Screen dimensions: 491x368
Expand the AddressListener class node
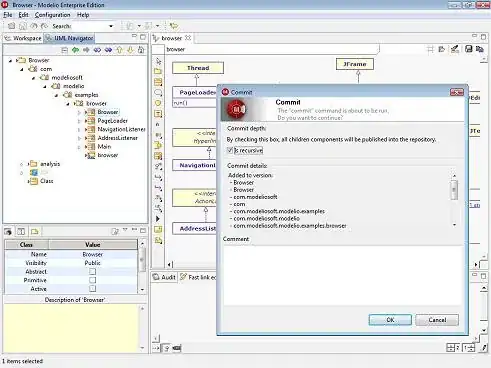tap(79, 138)
